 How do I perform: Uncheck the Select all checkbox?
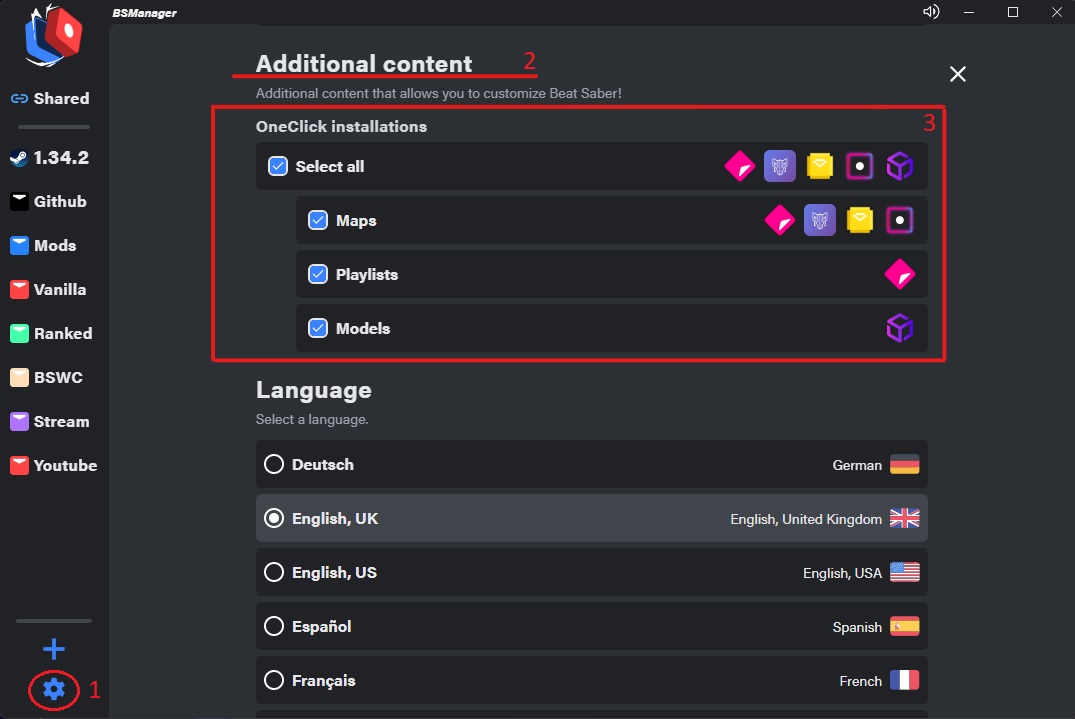(x=278, y=166)
